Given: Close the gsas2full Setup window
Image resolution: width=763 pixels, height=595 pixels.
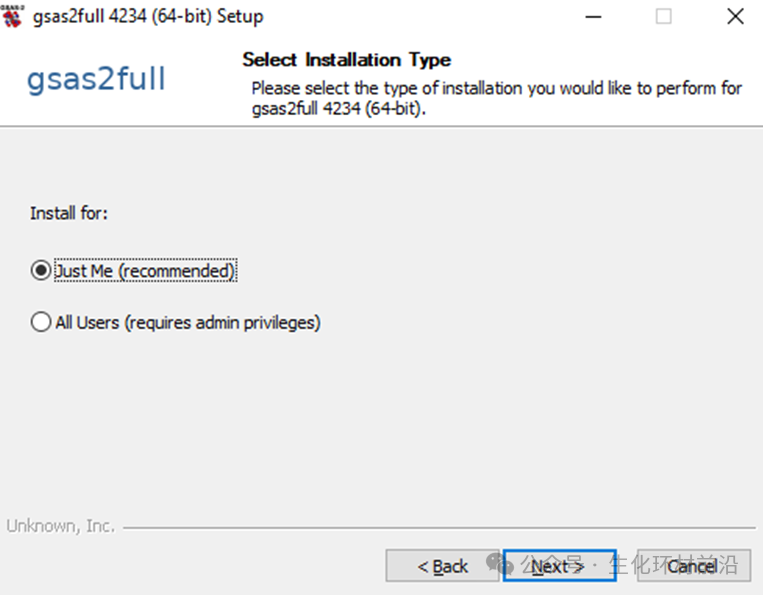Looking at the screenshot, I should point(735,16).
